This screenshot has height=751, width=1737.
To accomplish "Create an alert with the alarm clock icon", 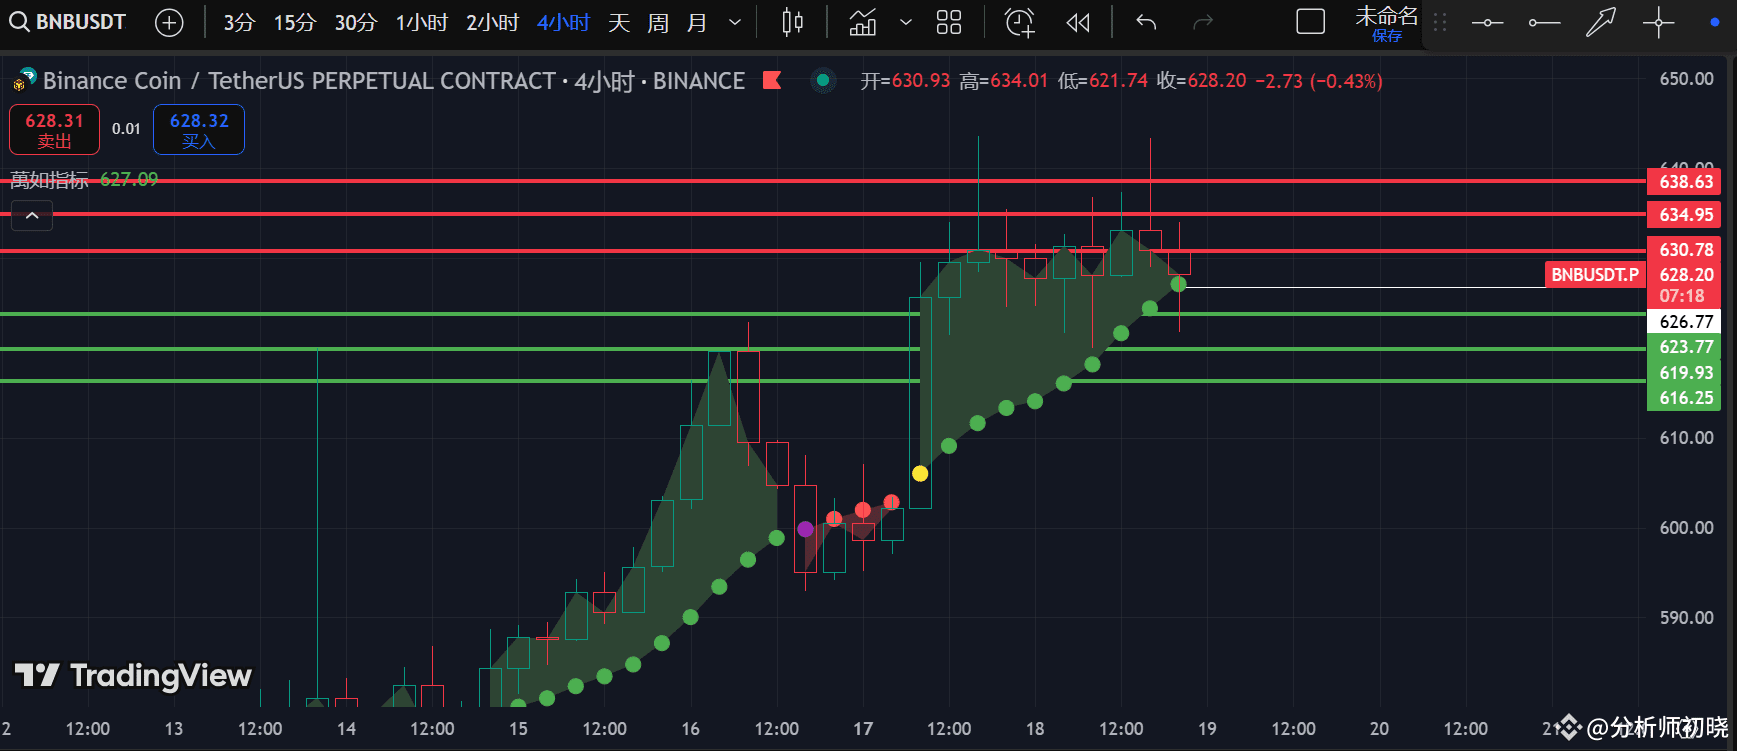I will [1019, 22].
